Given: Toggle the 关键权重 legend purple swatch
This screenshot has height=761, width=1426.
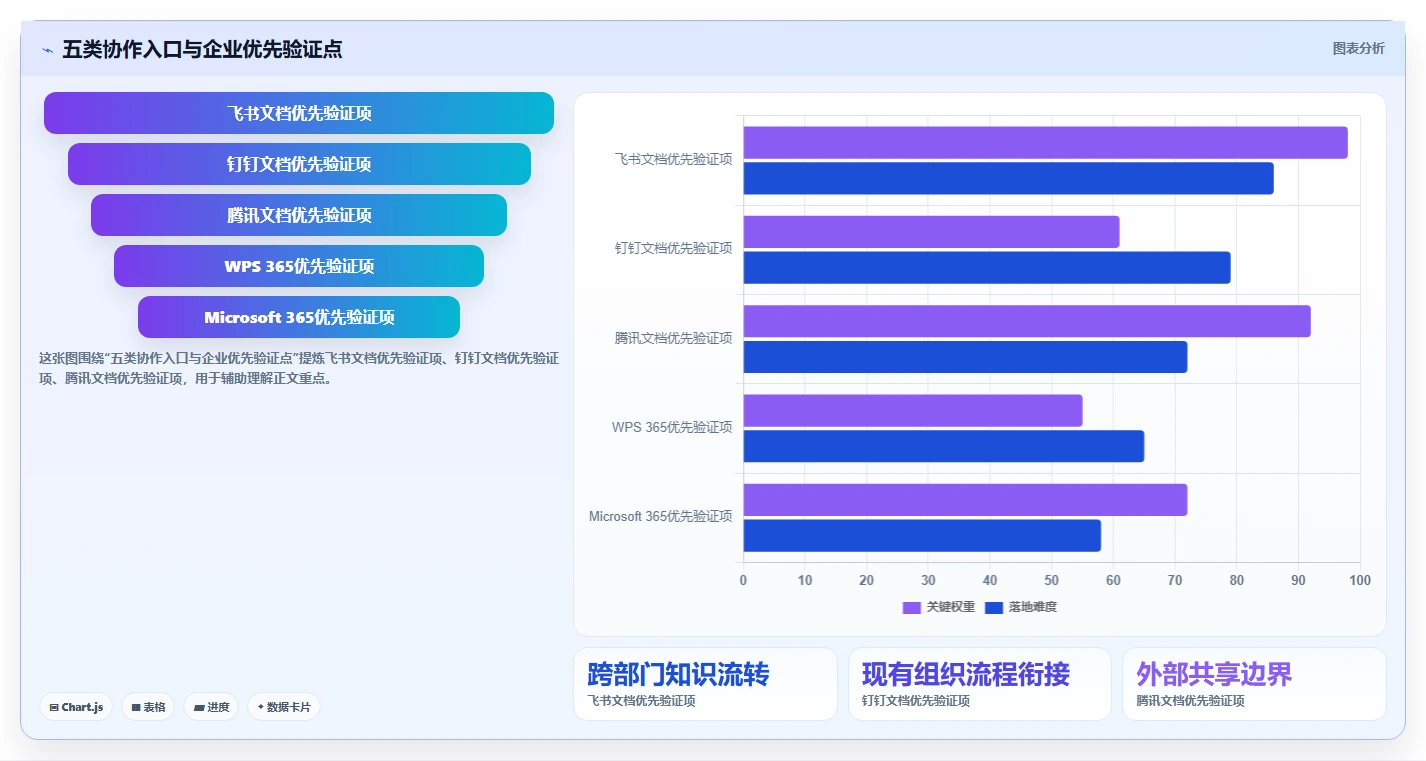Looking at the screenshot, I should (x=911, y=607).
